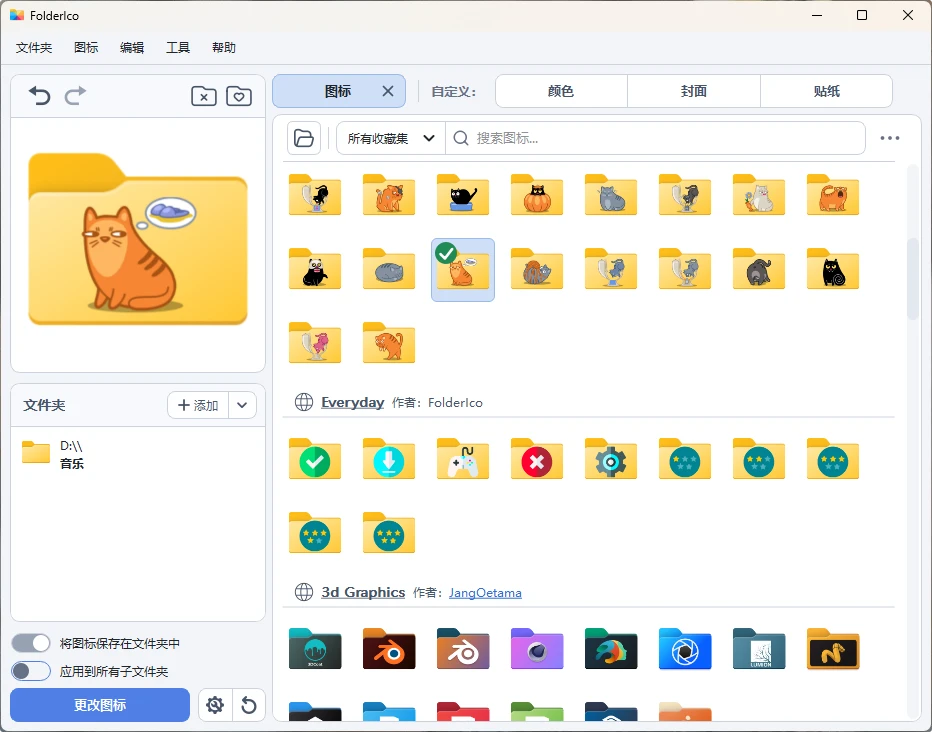932x732 pixels.
Task: Click the 搜索图标 search field
Action: pyautogui.click(x=655, y=138)
